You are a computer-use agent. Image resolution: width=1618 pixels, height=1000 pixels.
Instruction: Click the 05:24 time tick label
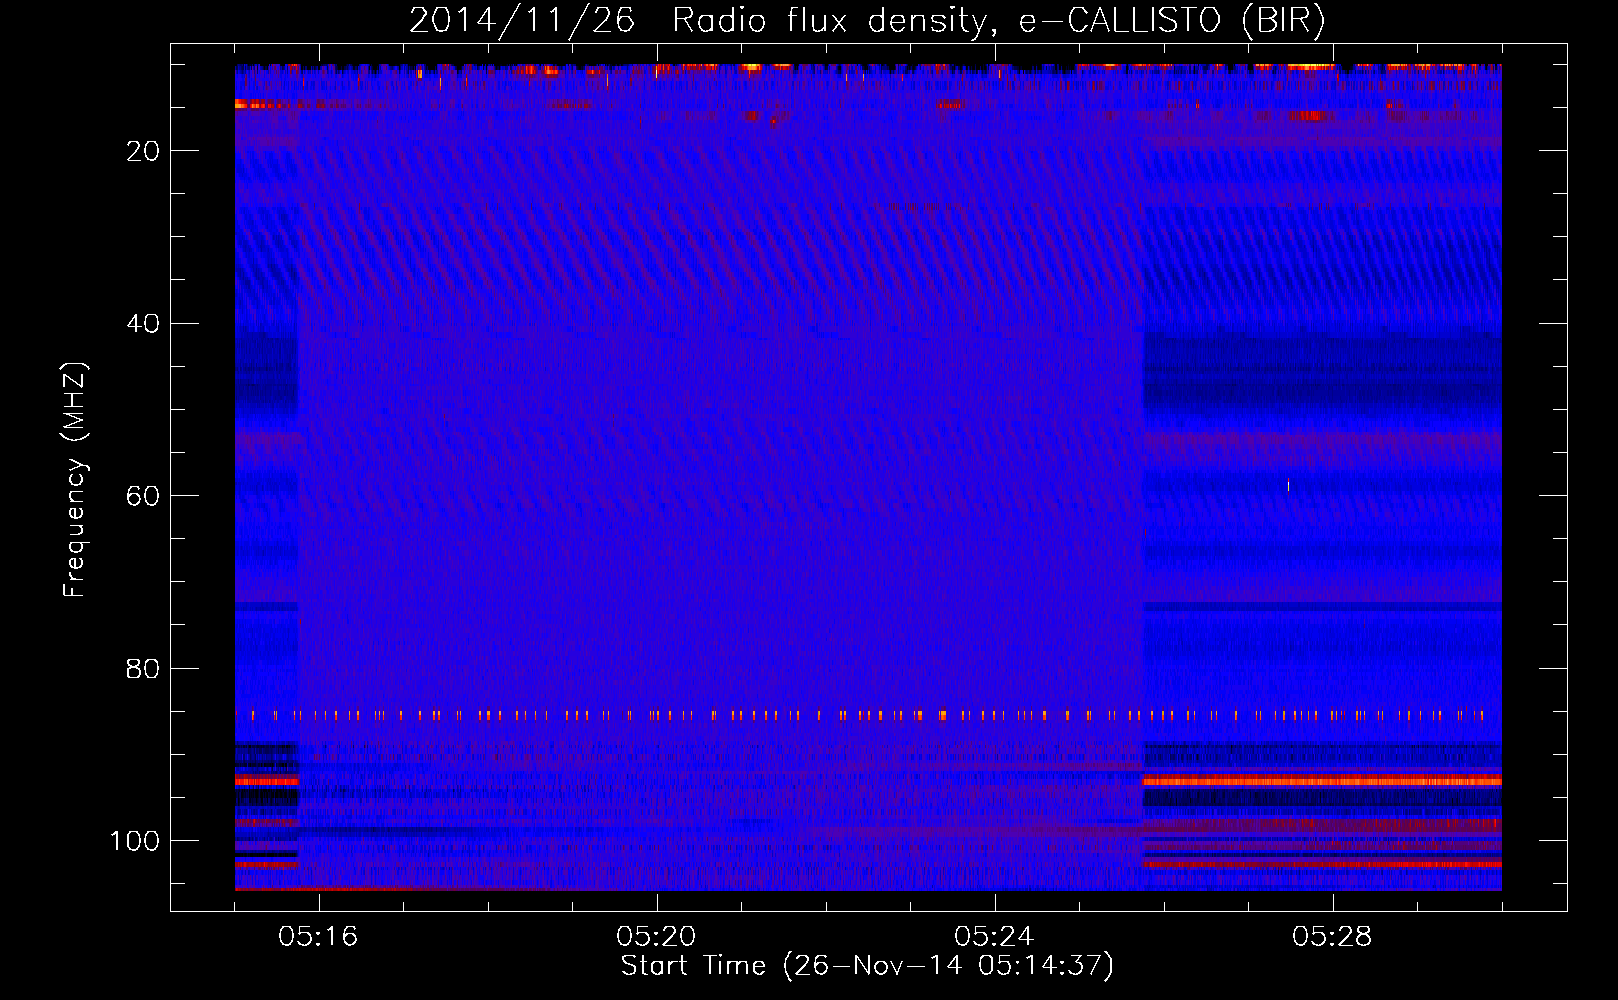[x=994, y=937]
